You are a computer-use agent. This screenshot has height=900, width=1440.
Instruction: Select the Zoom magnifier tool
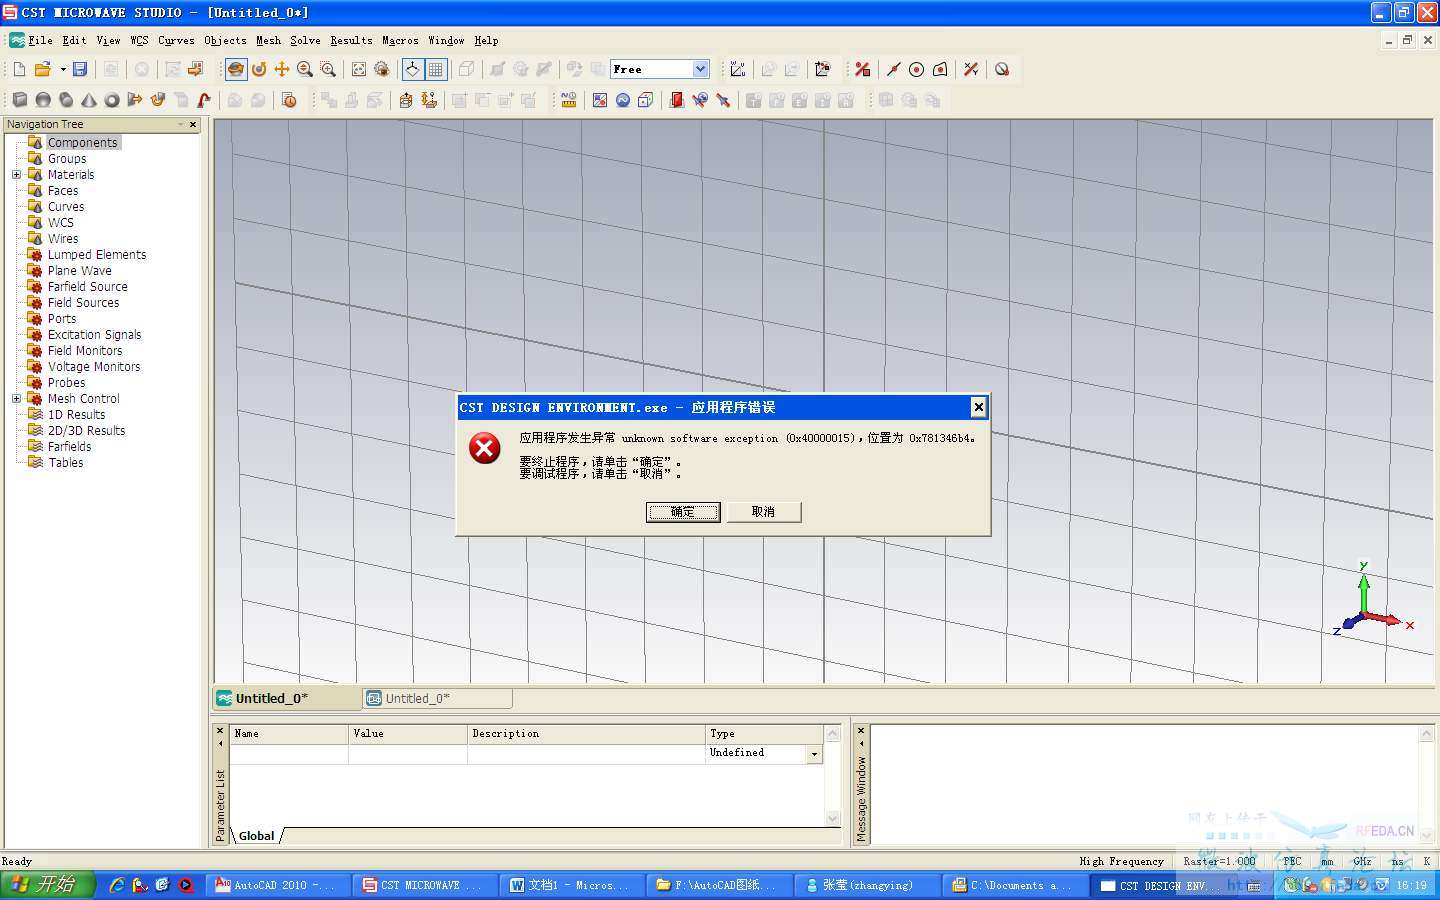click(305, 69)
